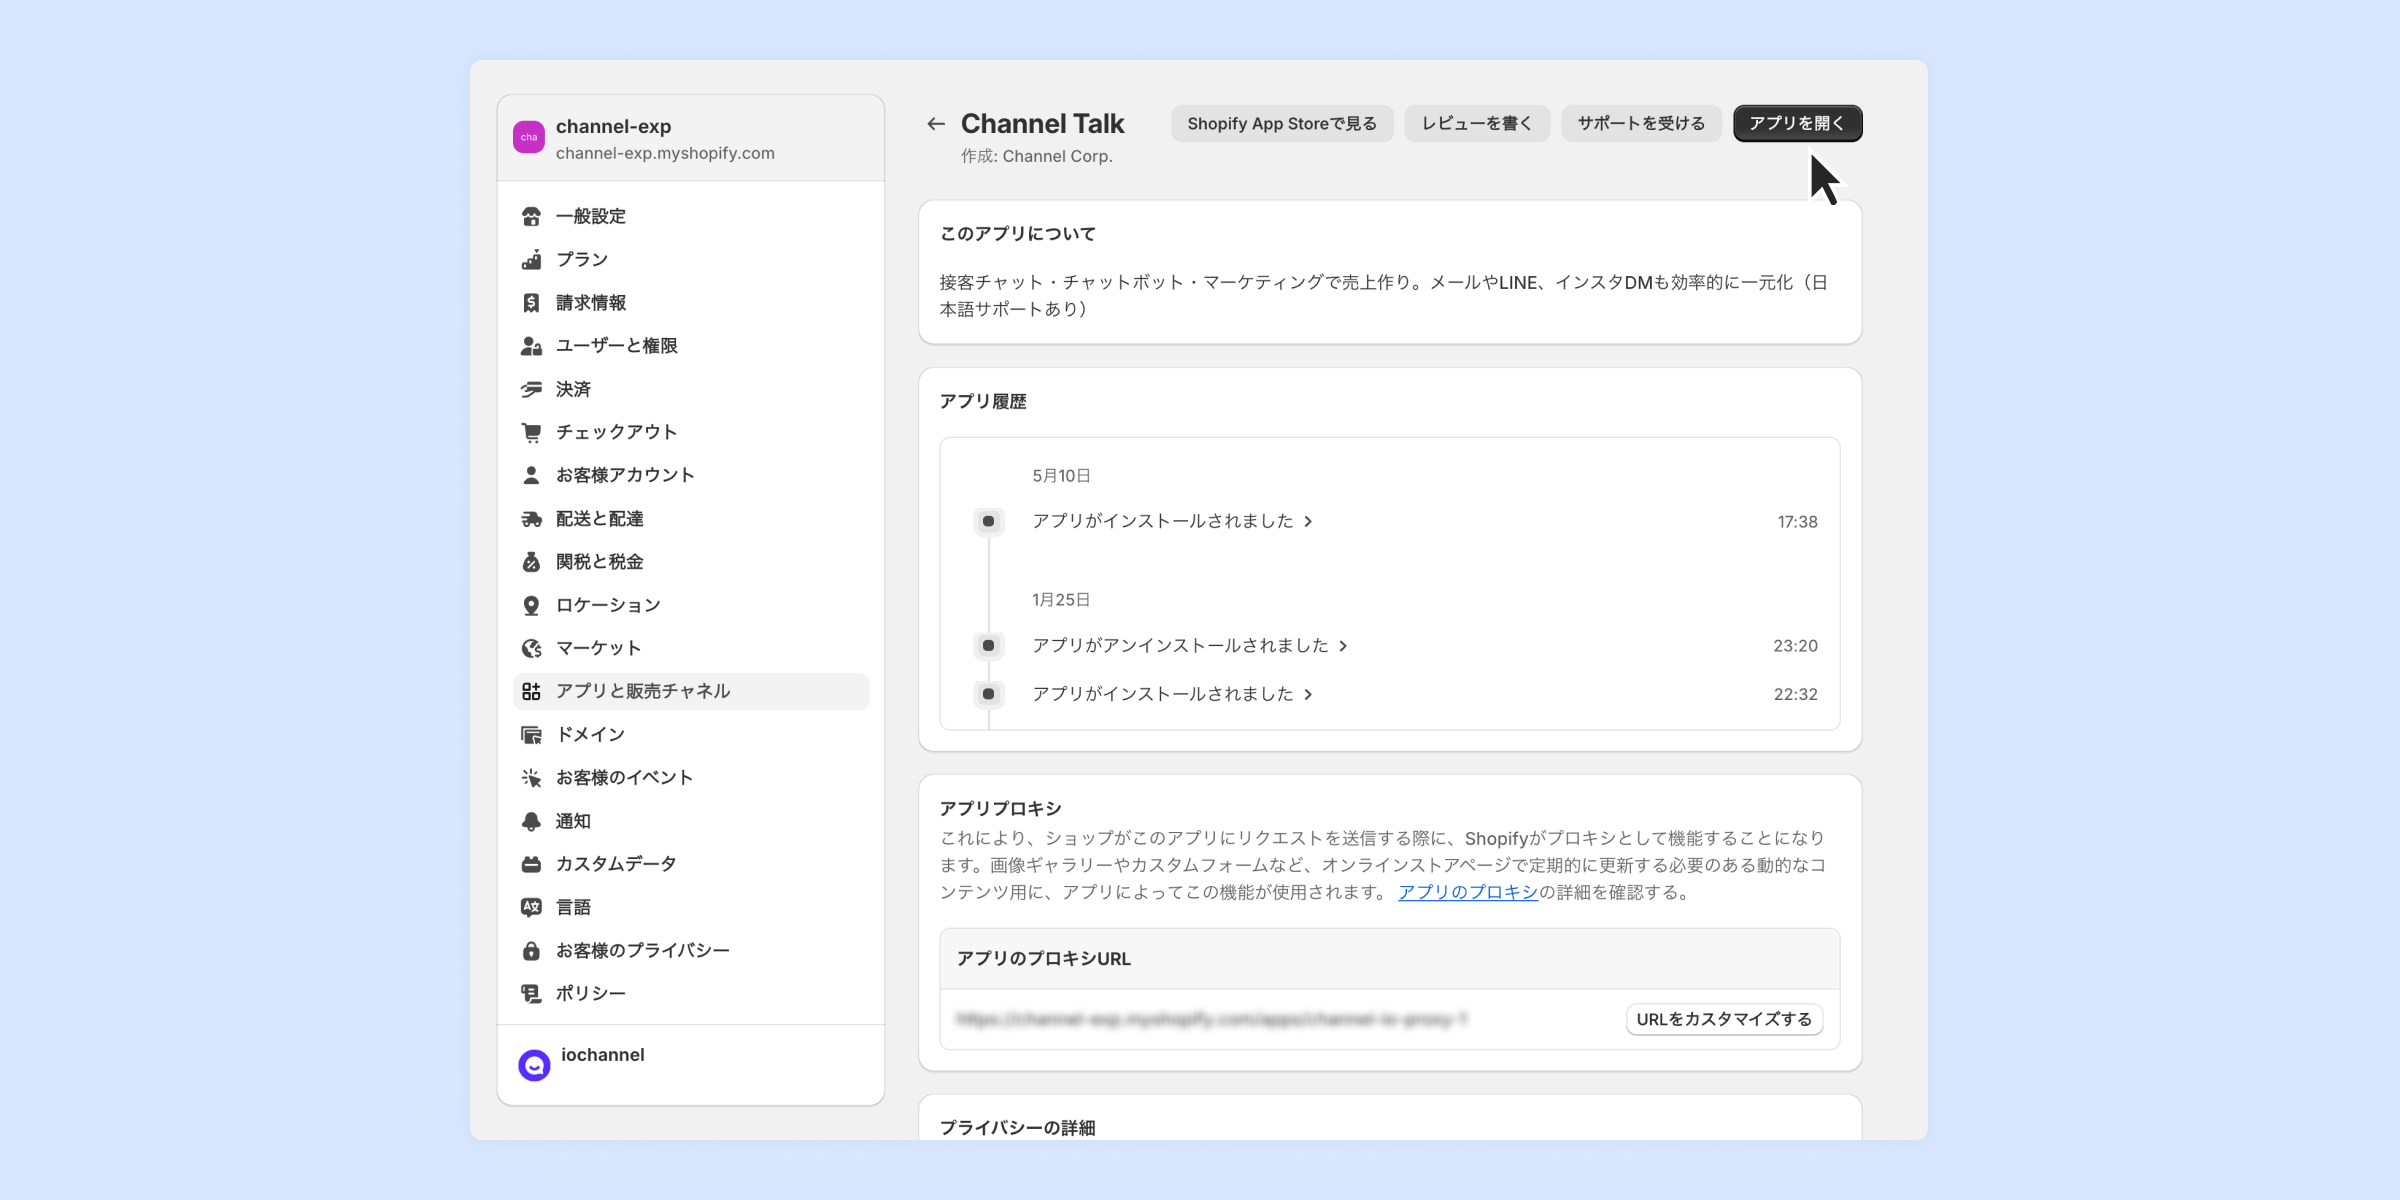Click the 決済 payment icon
Viewport: 2400px width, 1200px height.
coord(531,389)
